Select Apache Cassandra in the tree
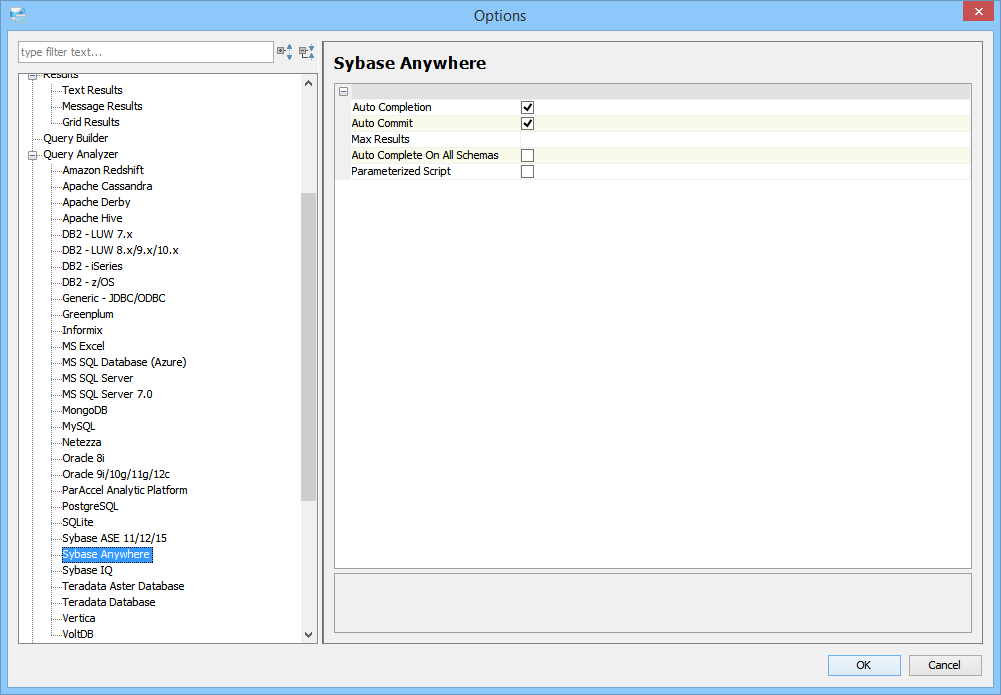 pyautogui.click(x=107, y=186)
